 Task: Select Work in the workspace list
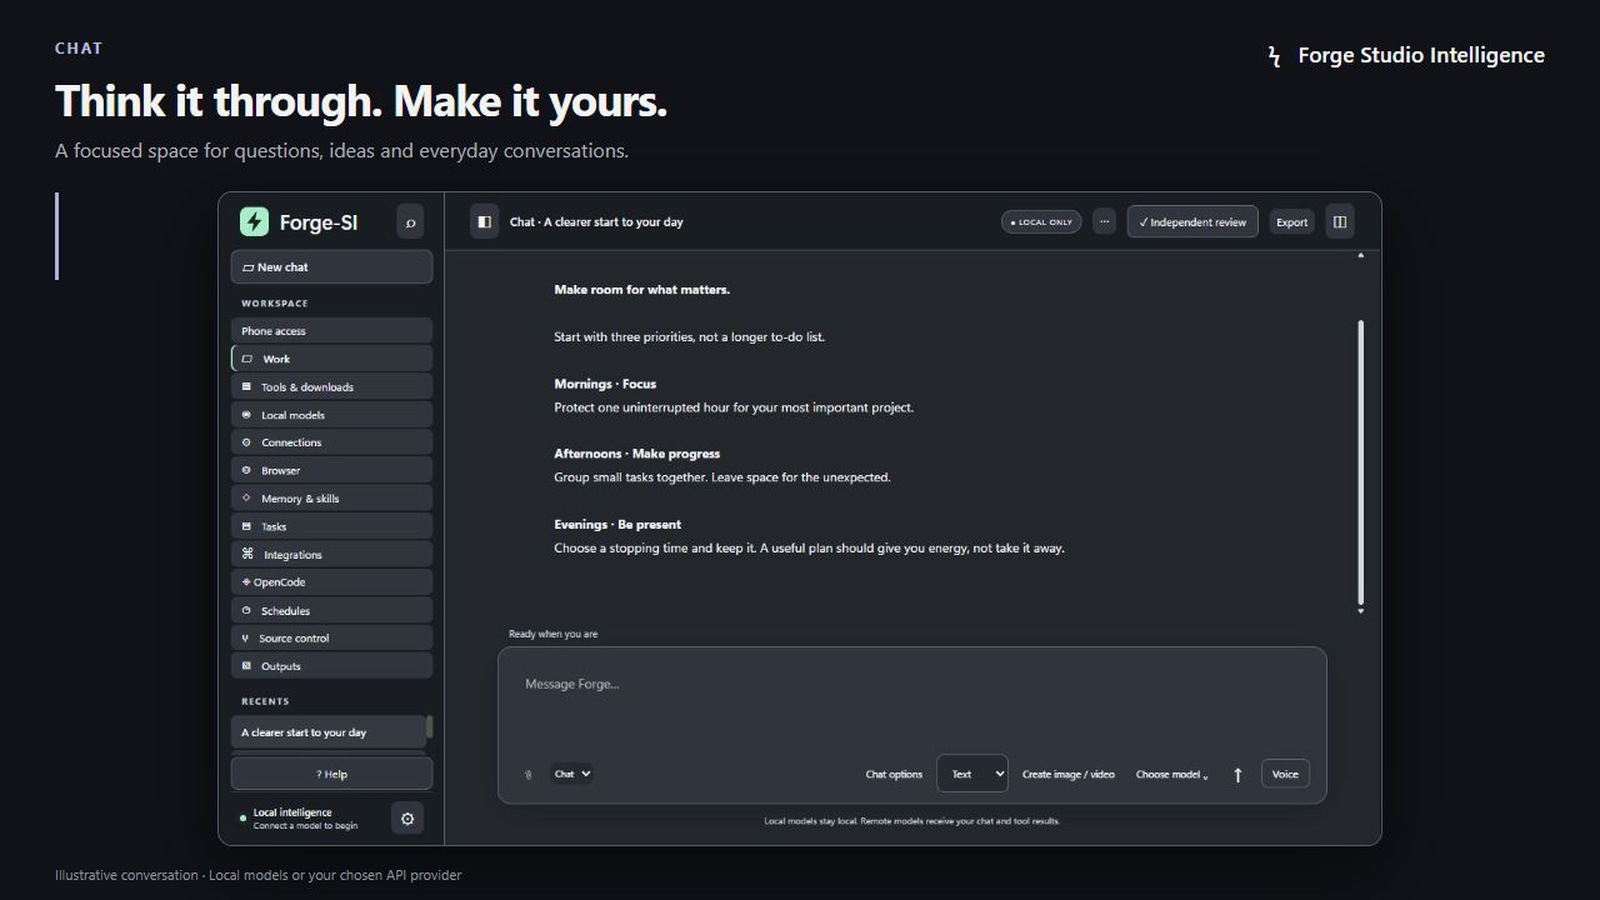332,359
